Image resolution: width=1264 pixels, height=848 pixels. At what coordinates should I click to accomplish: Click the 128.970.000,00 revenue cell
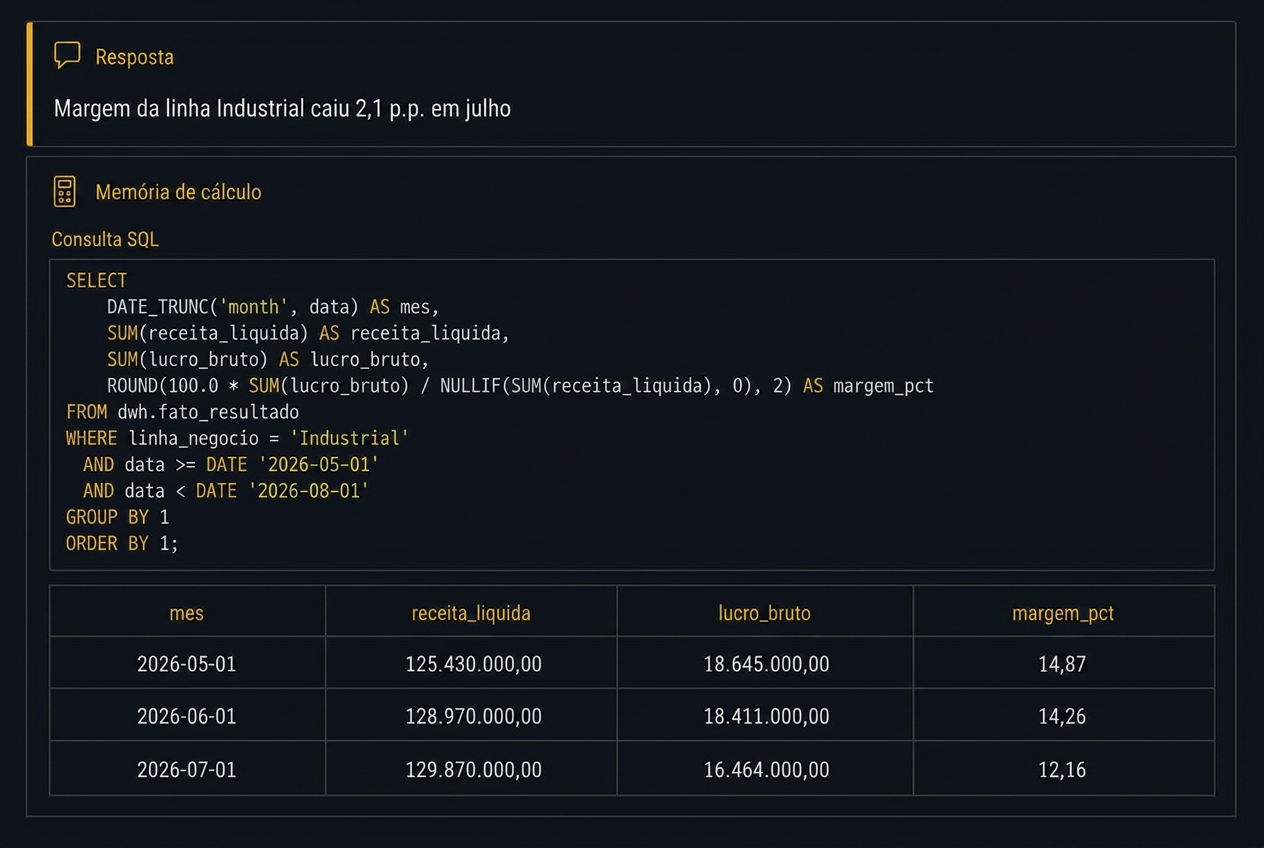(x=471, y=716)
